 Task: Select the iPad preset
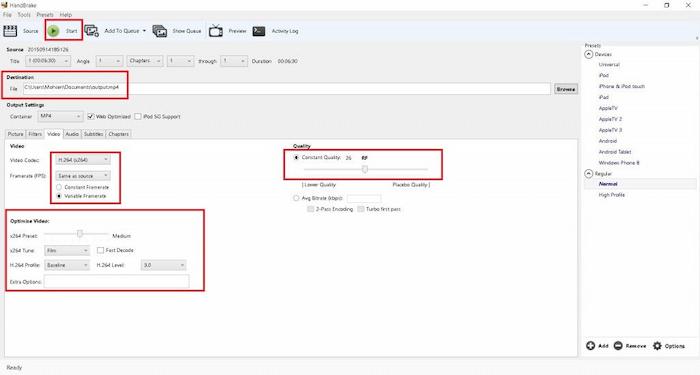pyautogui.click(x=604, y=97)
